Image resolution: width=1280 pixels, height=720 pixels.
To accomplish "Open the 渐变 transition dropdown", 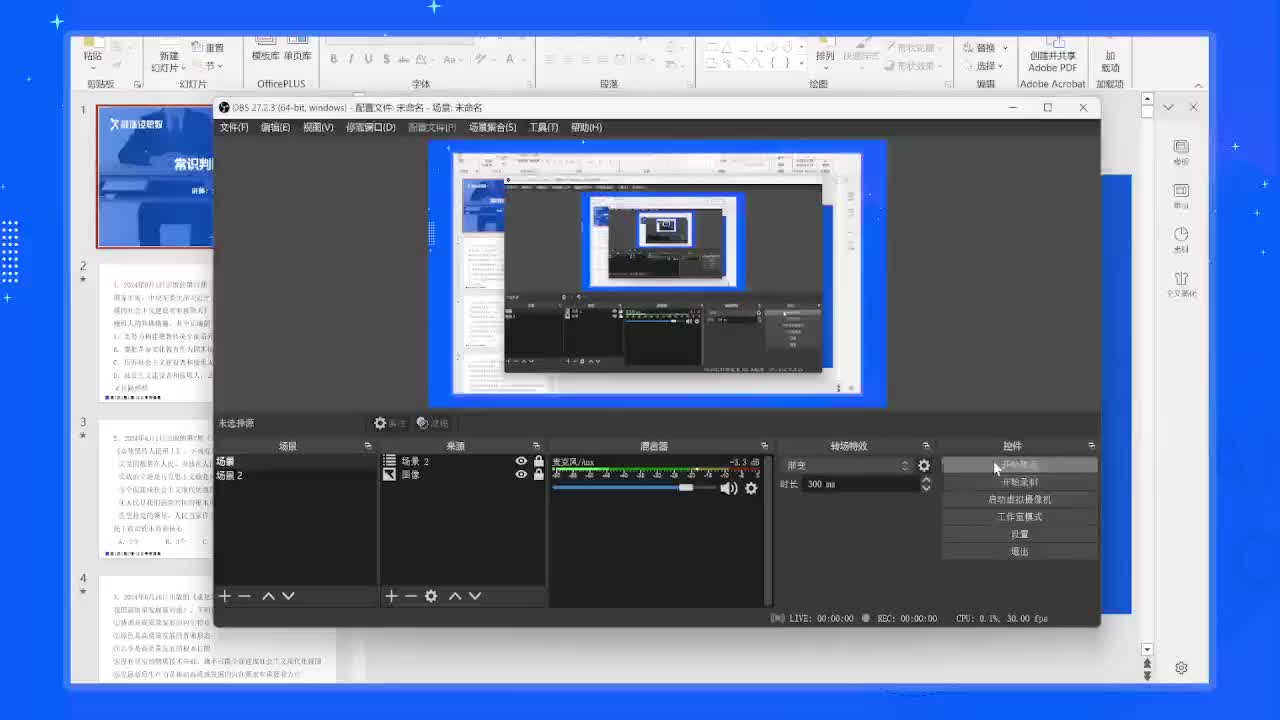I will click(848, 466).
